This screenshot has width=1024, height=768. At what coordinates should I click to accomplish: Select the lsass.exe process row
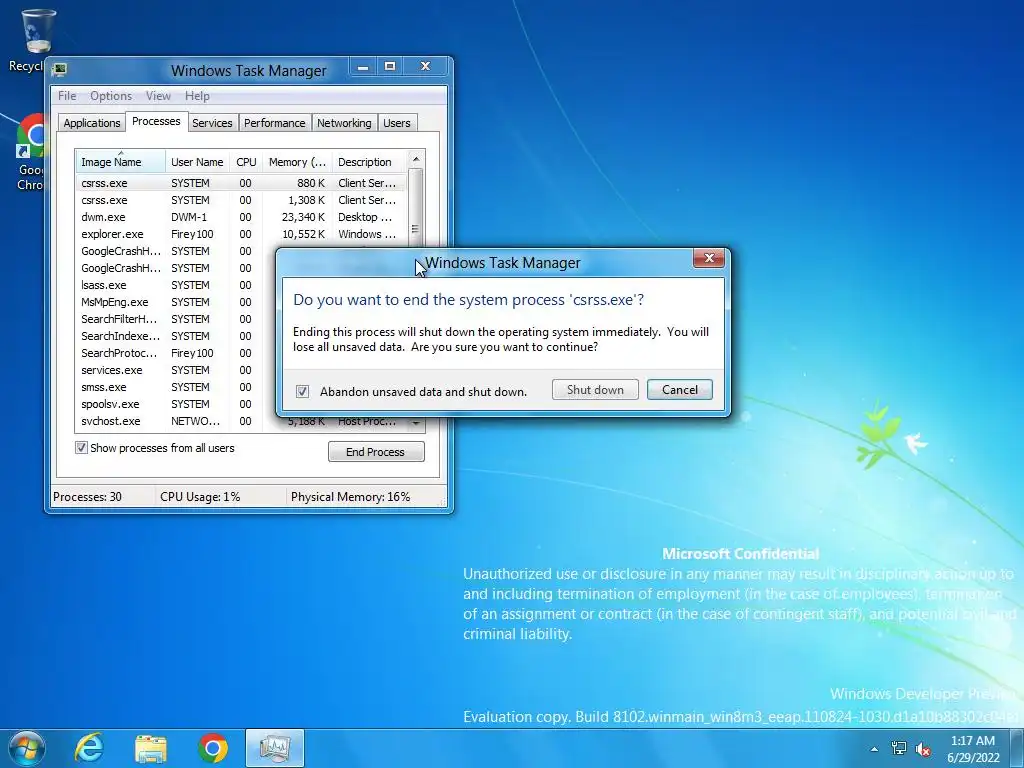point(175,285)
